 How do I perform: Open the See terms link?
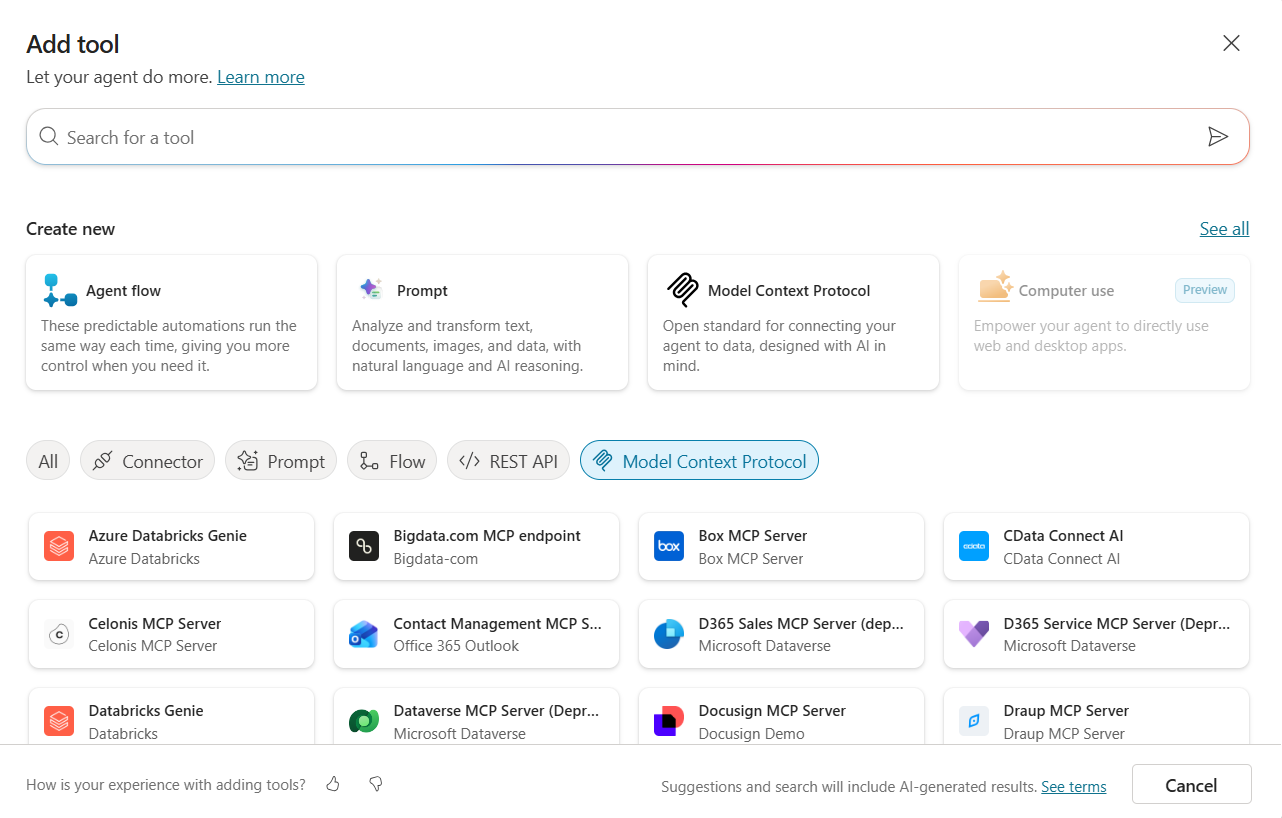(x=1073, y=787)
